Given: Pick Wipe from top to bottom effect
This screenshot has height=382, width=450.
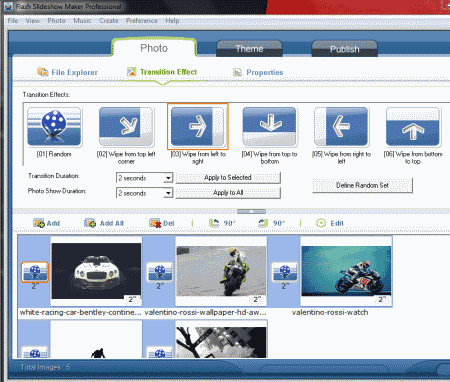Looking at the screenshot, I should tap(269, 127).
